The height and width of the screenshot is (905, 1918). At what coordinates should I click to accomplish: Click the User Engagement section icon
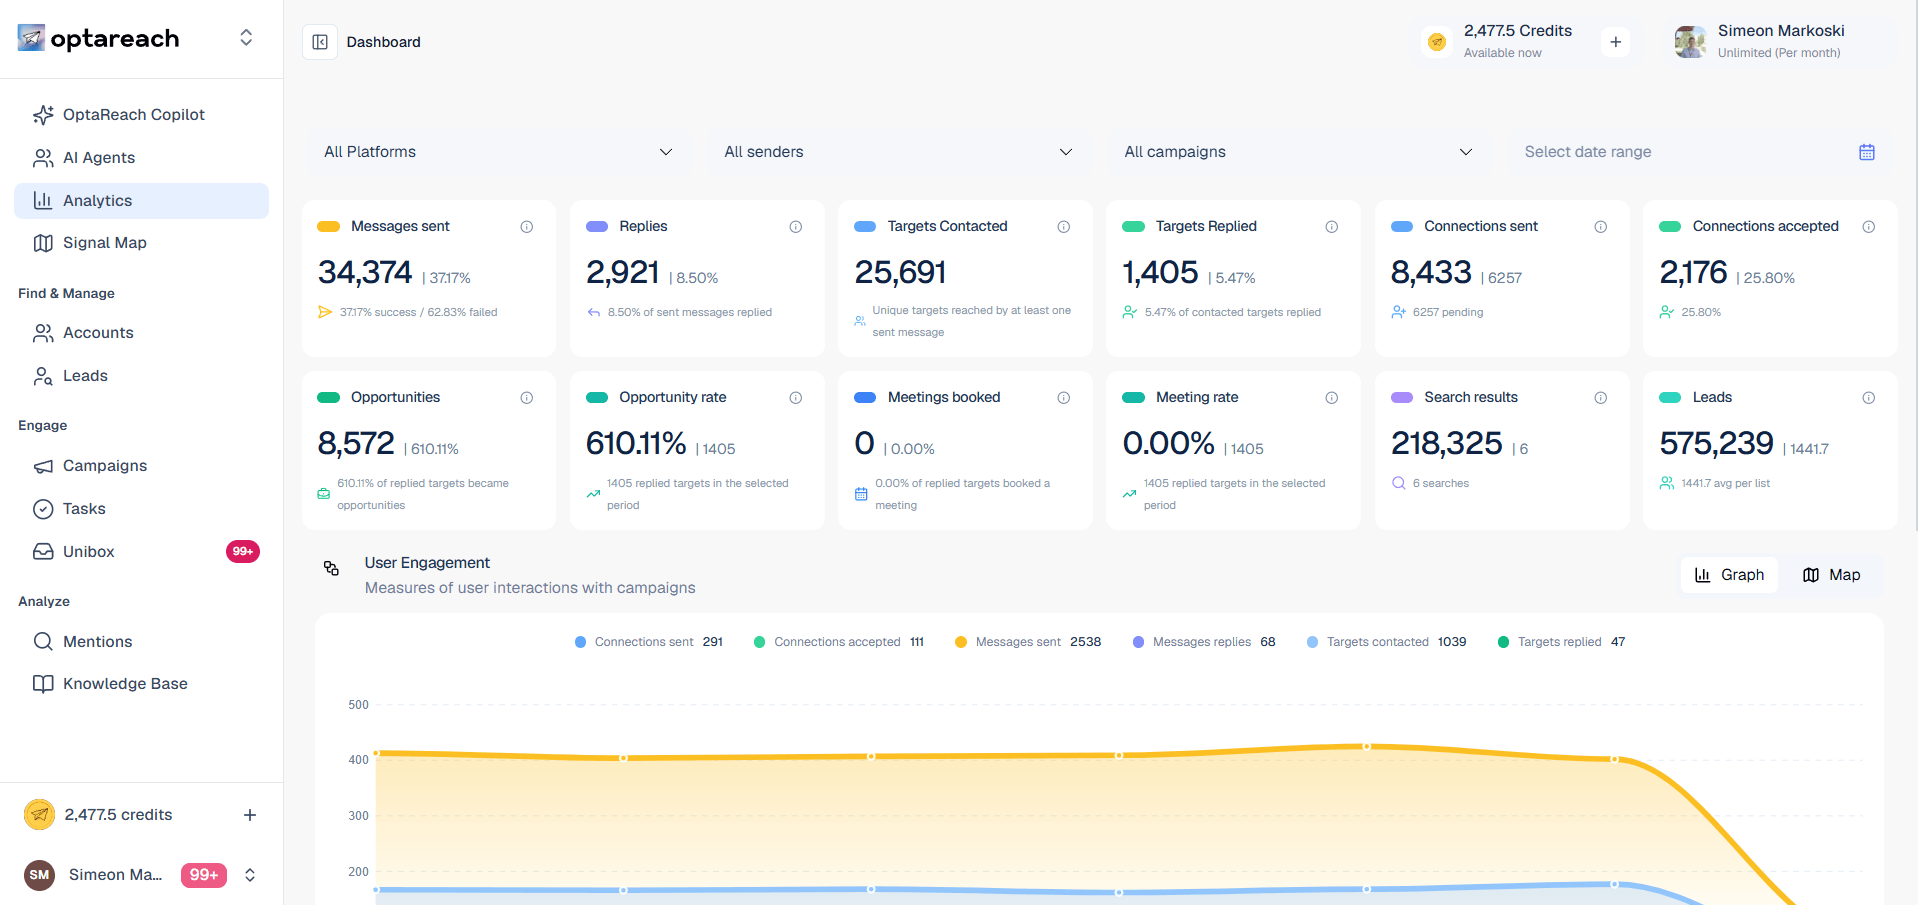(331, 568)
